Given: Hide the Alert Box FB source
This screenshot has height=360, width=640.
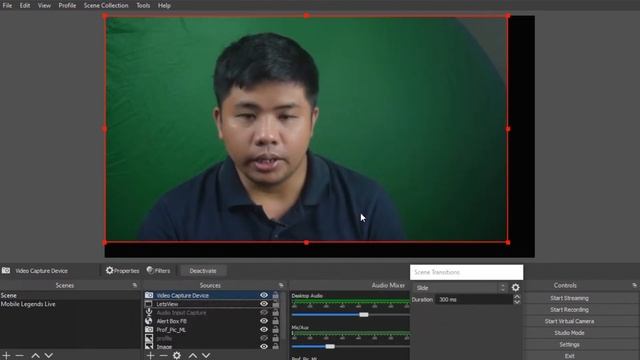Looking at the screenshot, I should pos(264,321).
